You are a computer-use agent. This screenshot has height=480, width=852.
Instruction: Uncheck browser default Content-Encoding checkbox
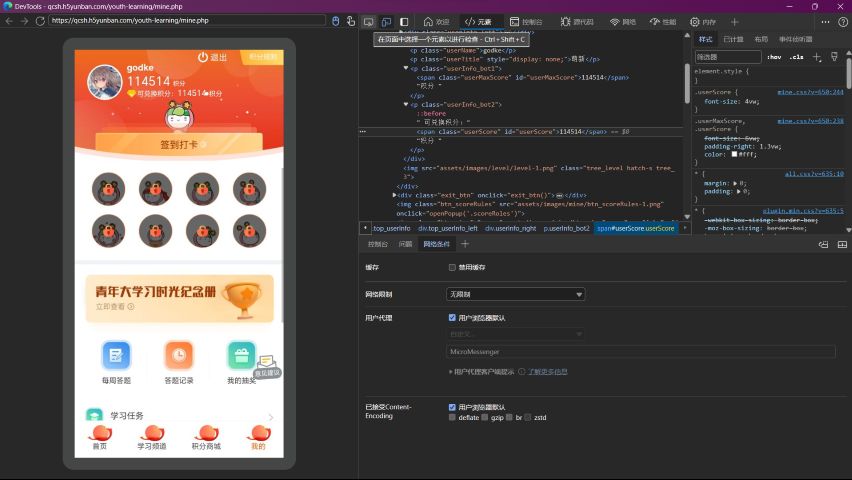(x=452, y=407)
